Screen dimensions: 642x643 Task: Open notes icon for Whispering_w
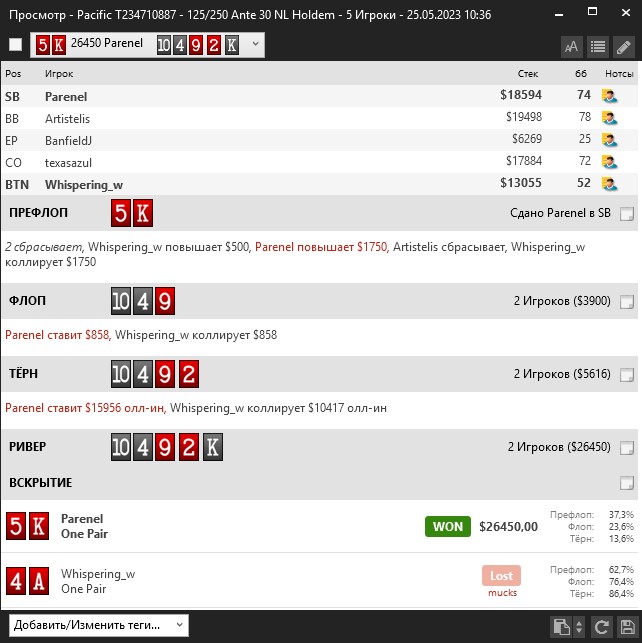tap(610, 184)
